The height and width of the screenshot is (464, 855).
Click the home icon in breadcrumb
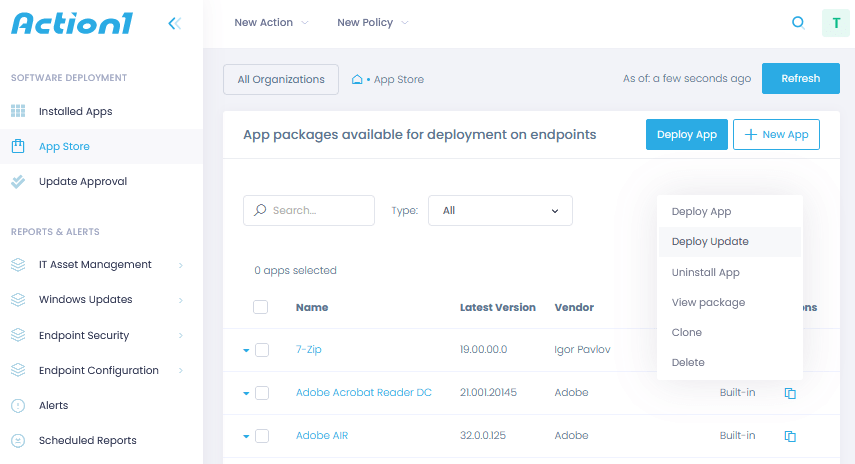tap(357, 79)
